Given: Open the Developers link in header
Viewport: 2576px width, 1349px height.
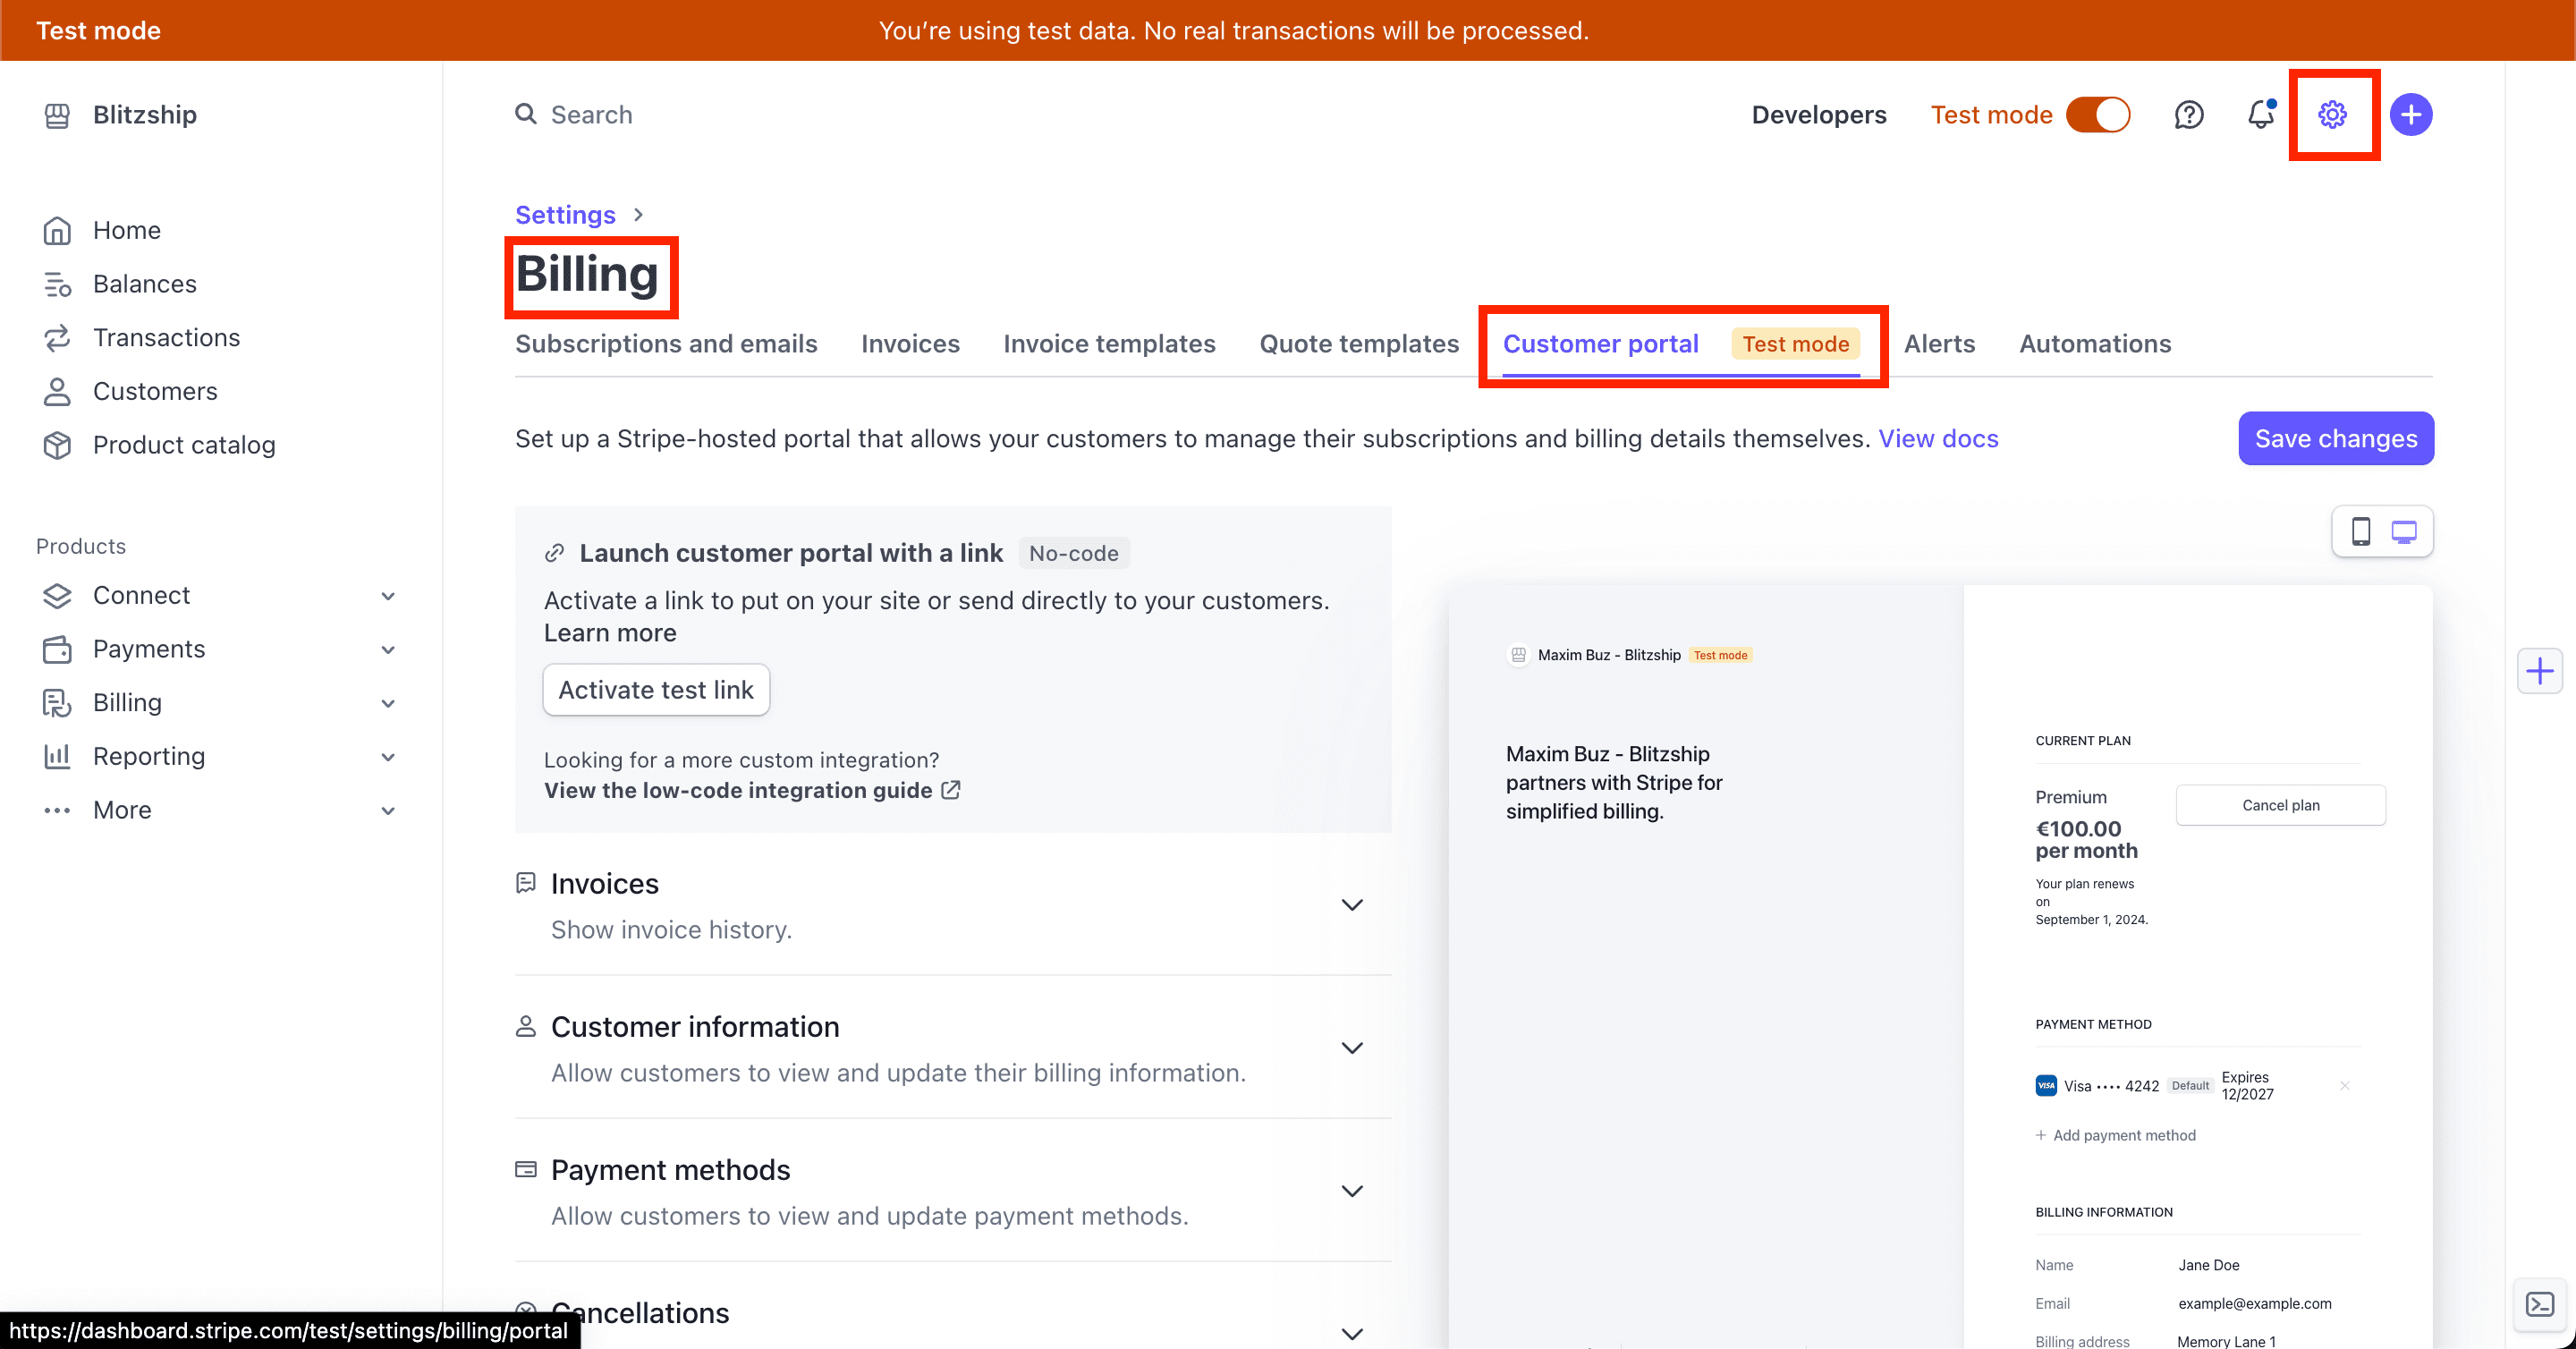Looking at the screenshot, I should pos(1819,114).
